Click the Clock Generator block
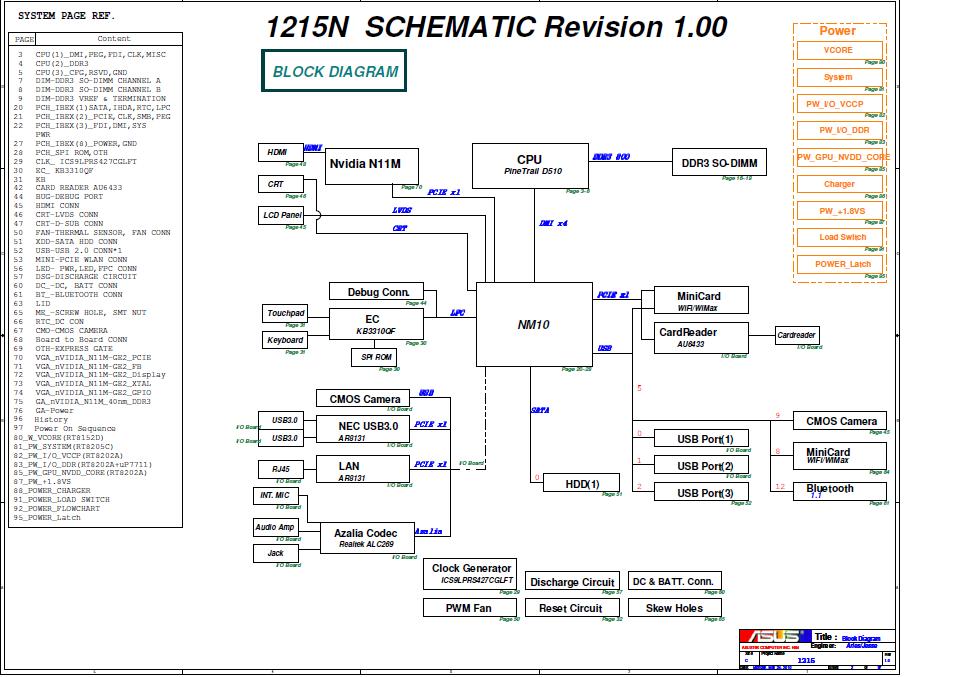Viewport: 960px width, 677px height. coord(470,574)
